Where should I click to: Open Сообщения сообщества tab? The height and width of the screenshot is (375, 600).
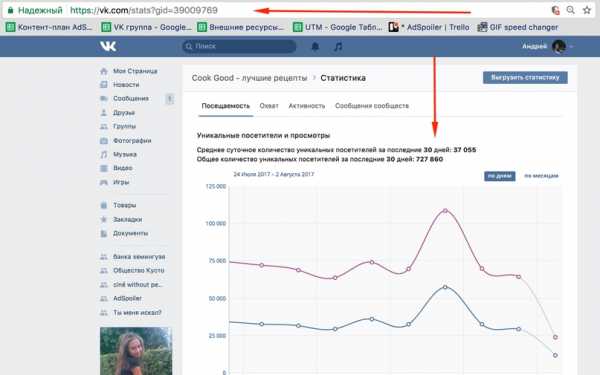(x=372, y=106)
